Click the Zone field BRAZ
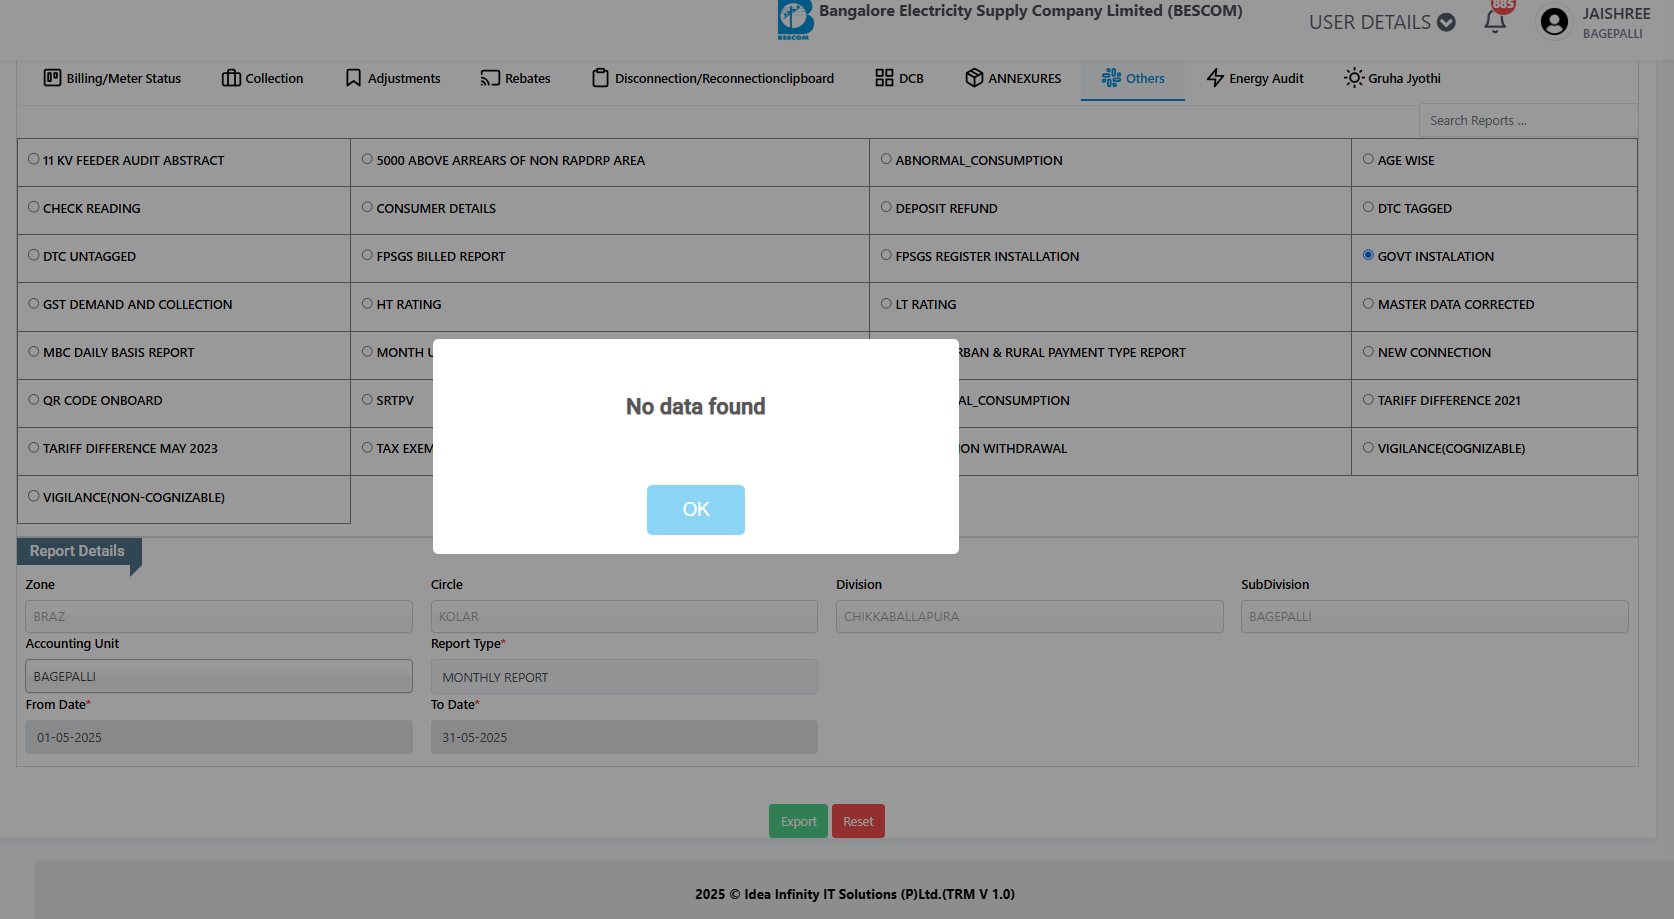The image size is (1674, 919). [x=219, y=616]
